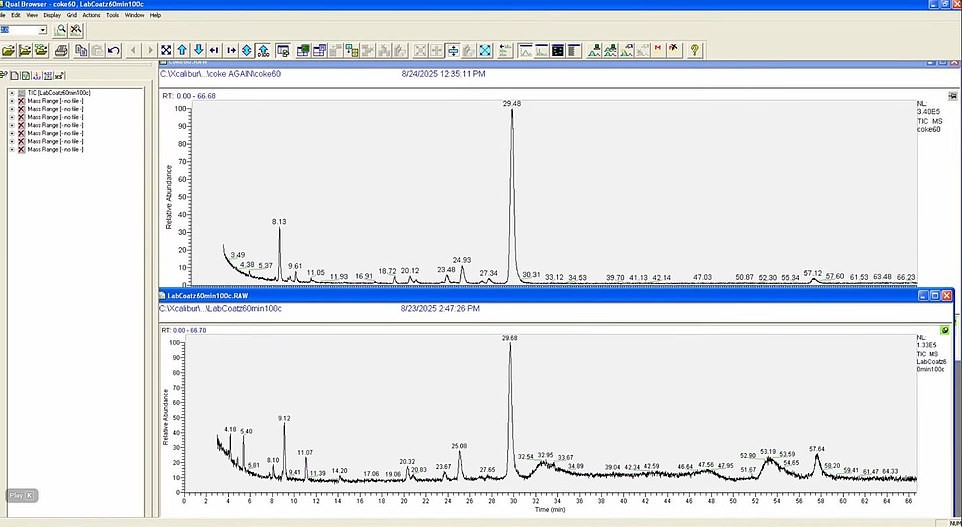This screenshot has width=962, height=527.
Task: Toggle the TIC LabCoatz60min100c trace icon
Action: pos(21,93)
